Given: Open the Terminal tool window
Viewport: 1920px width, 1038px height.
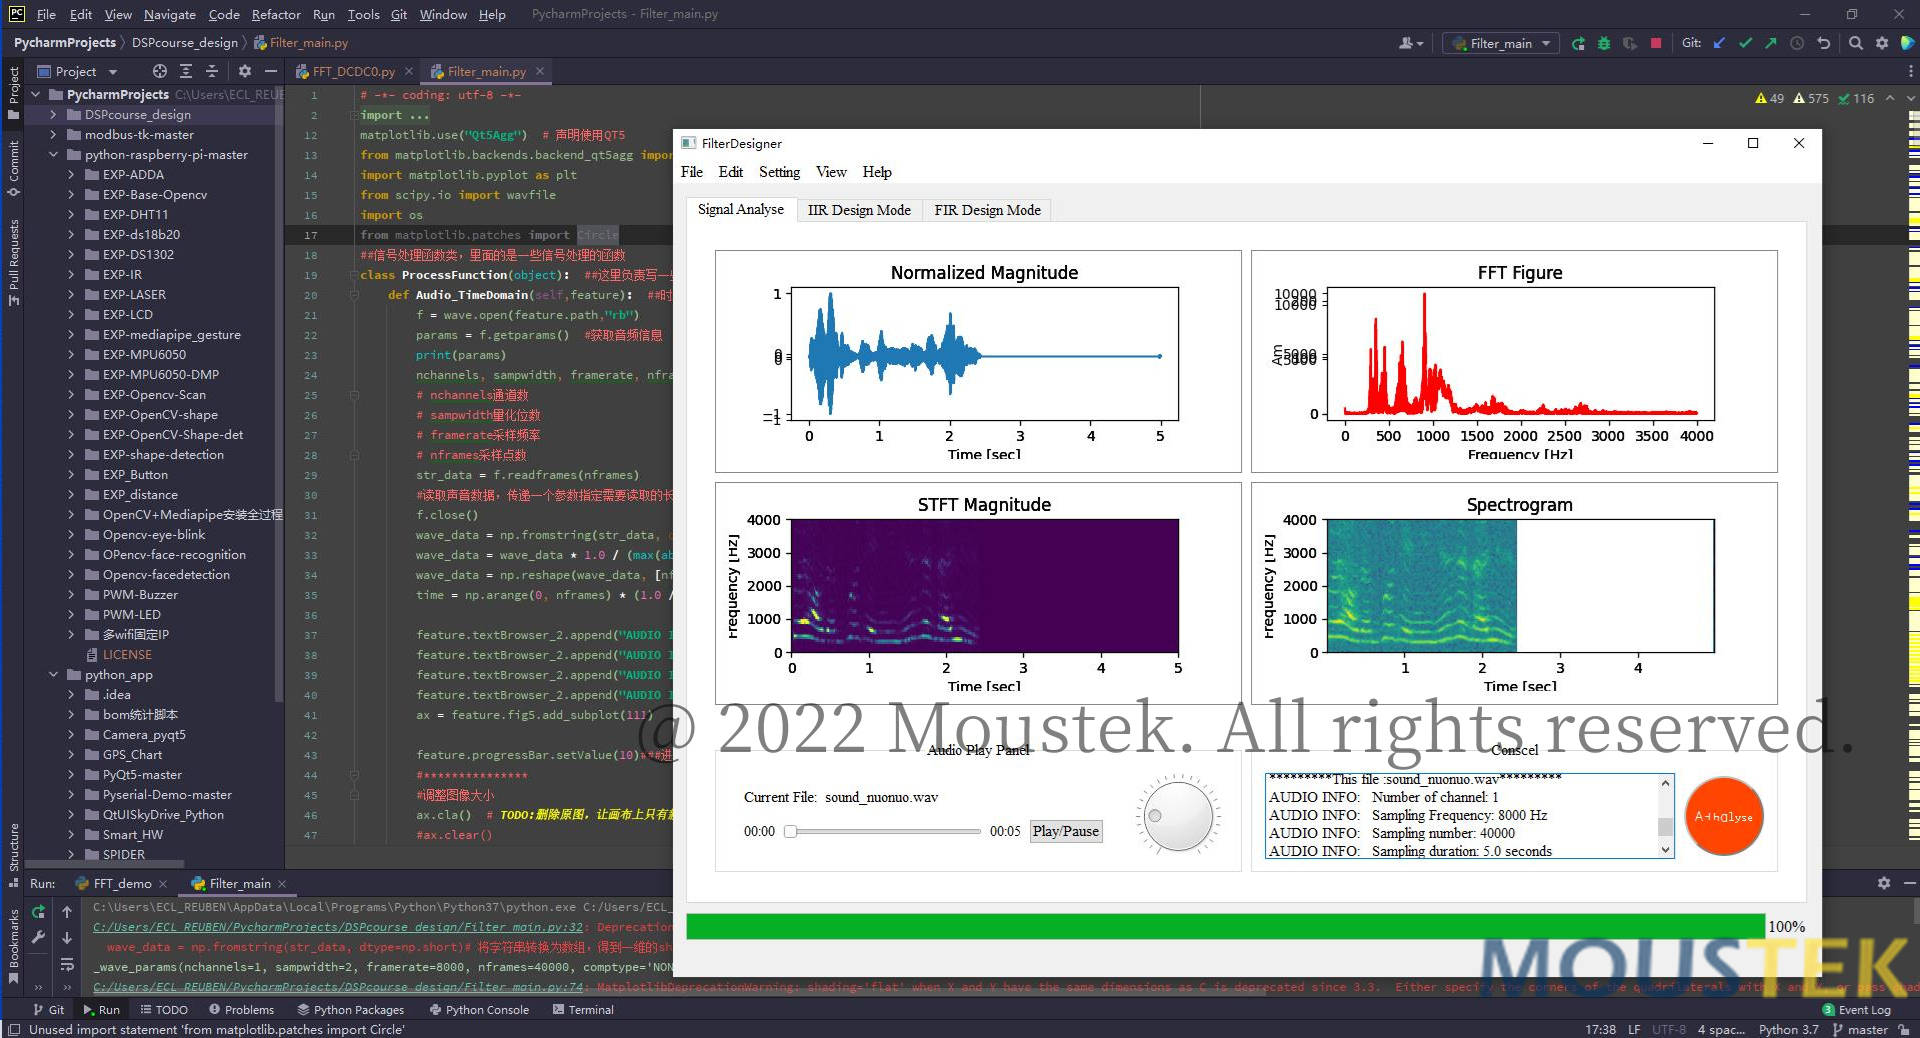Looking at the screenshot, I should tap(583, 1010).
